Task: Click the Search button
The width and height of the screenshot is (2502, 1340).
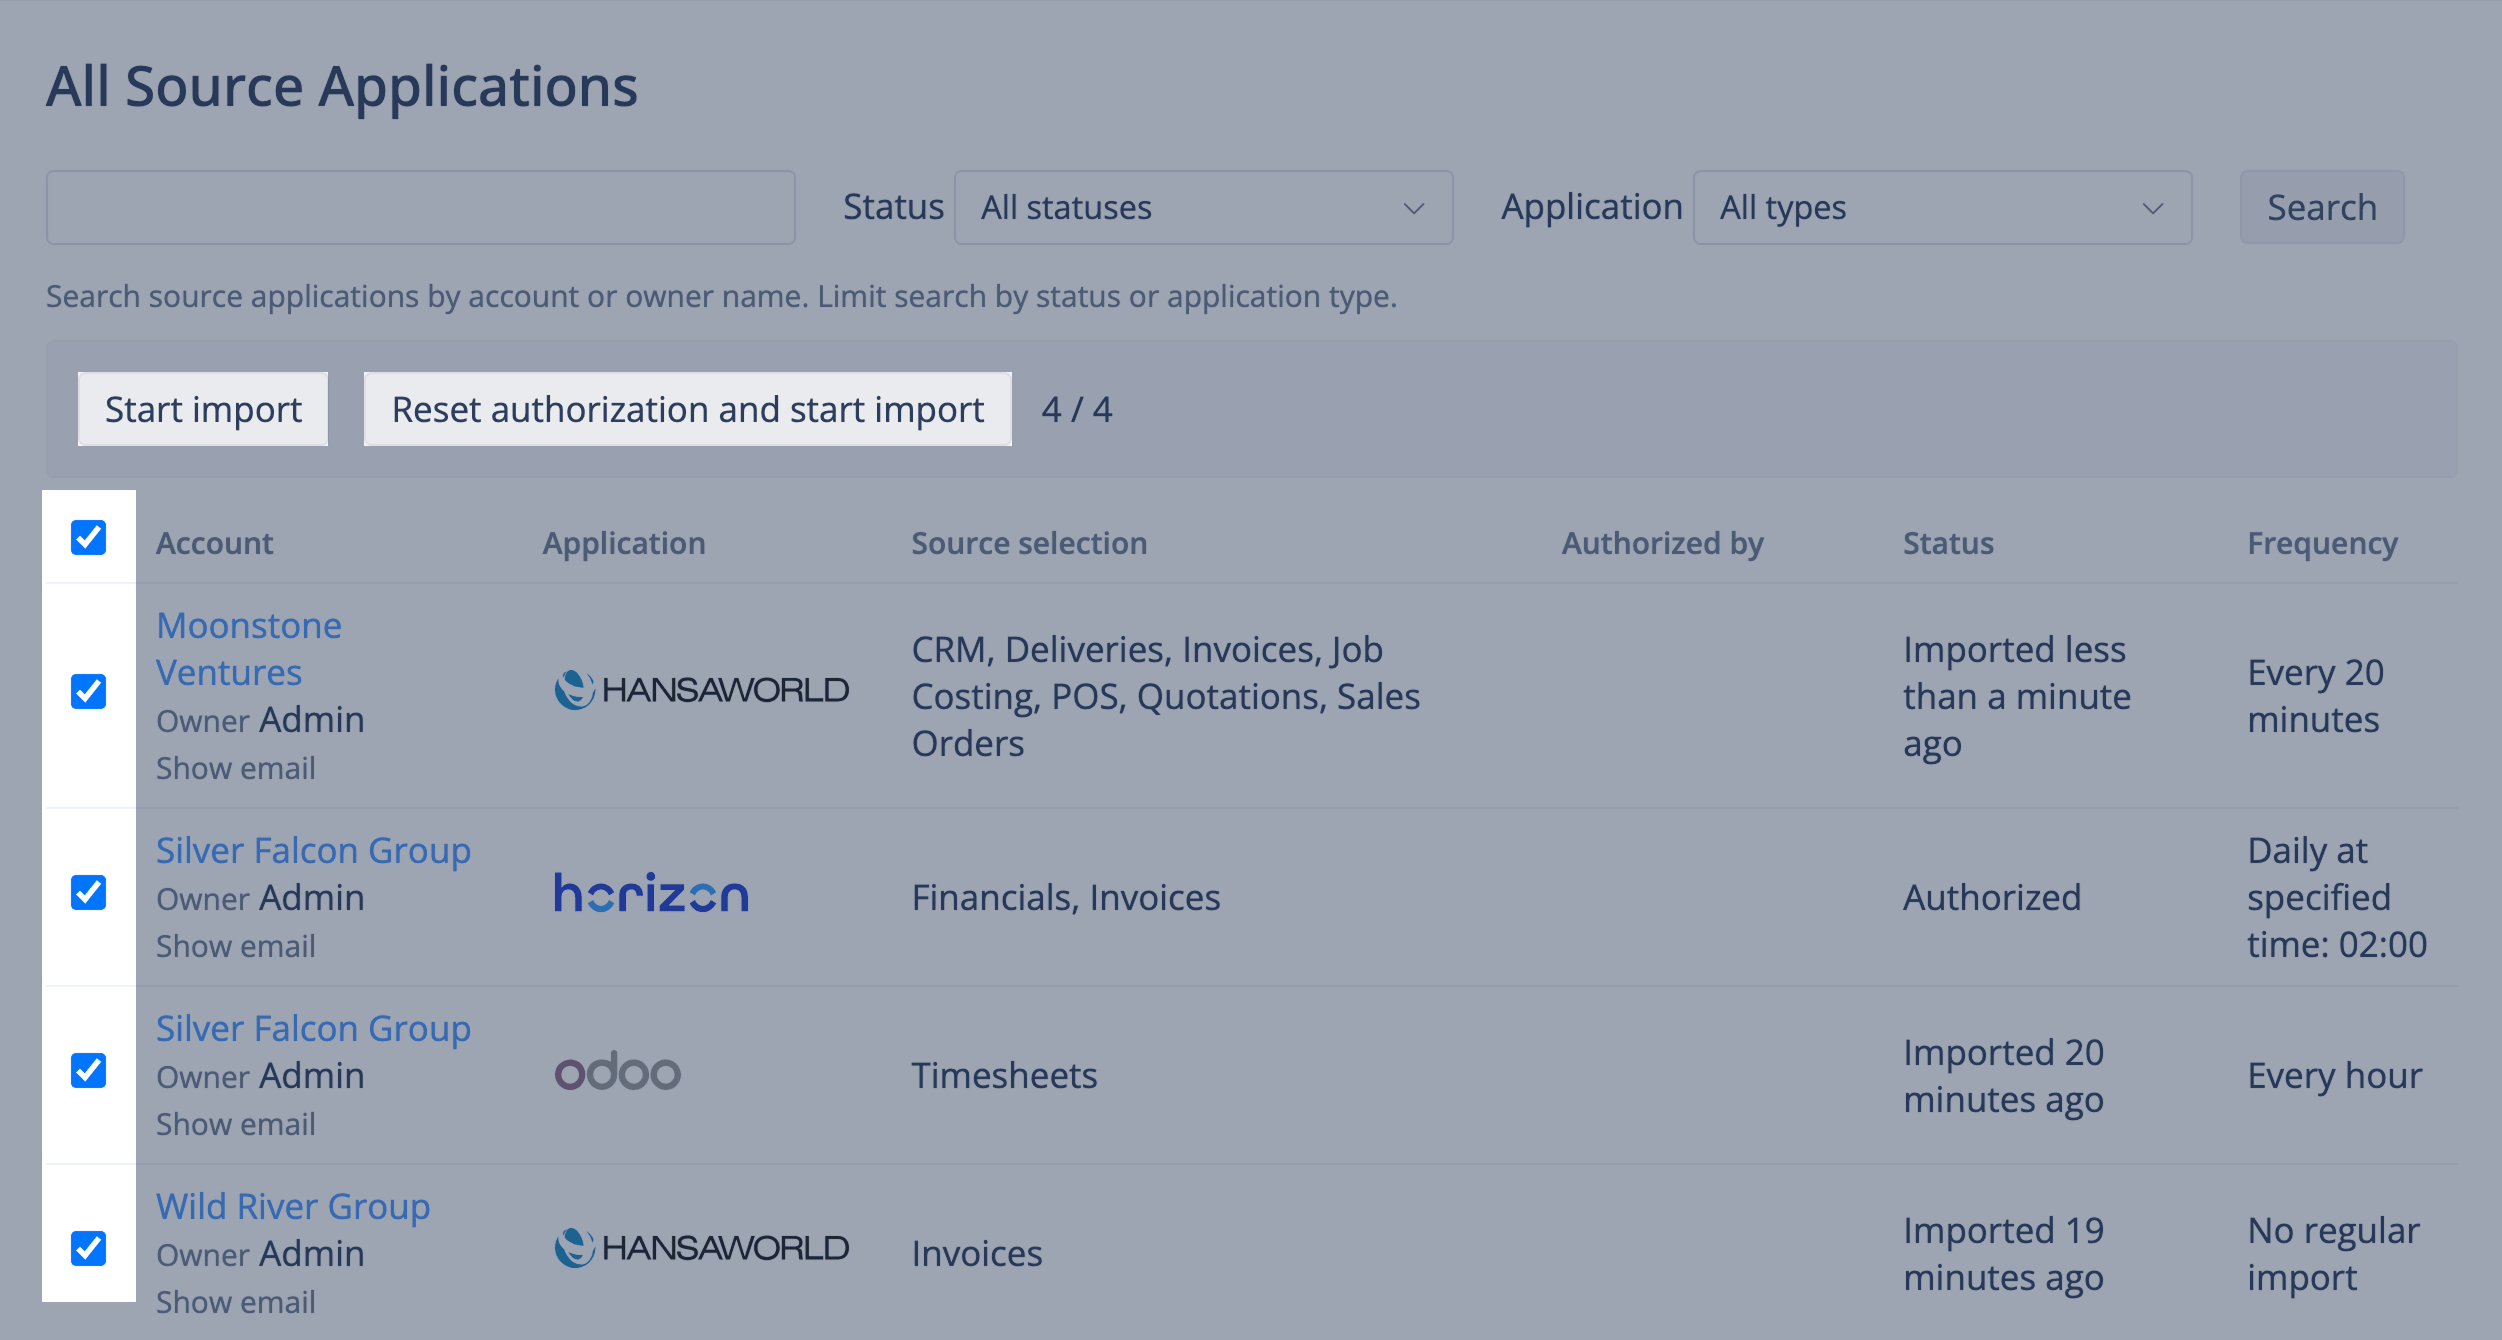Action: click(x=2321, y=208)
